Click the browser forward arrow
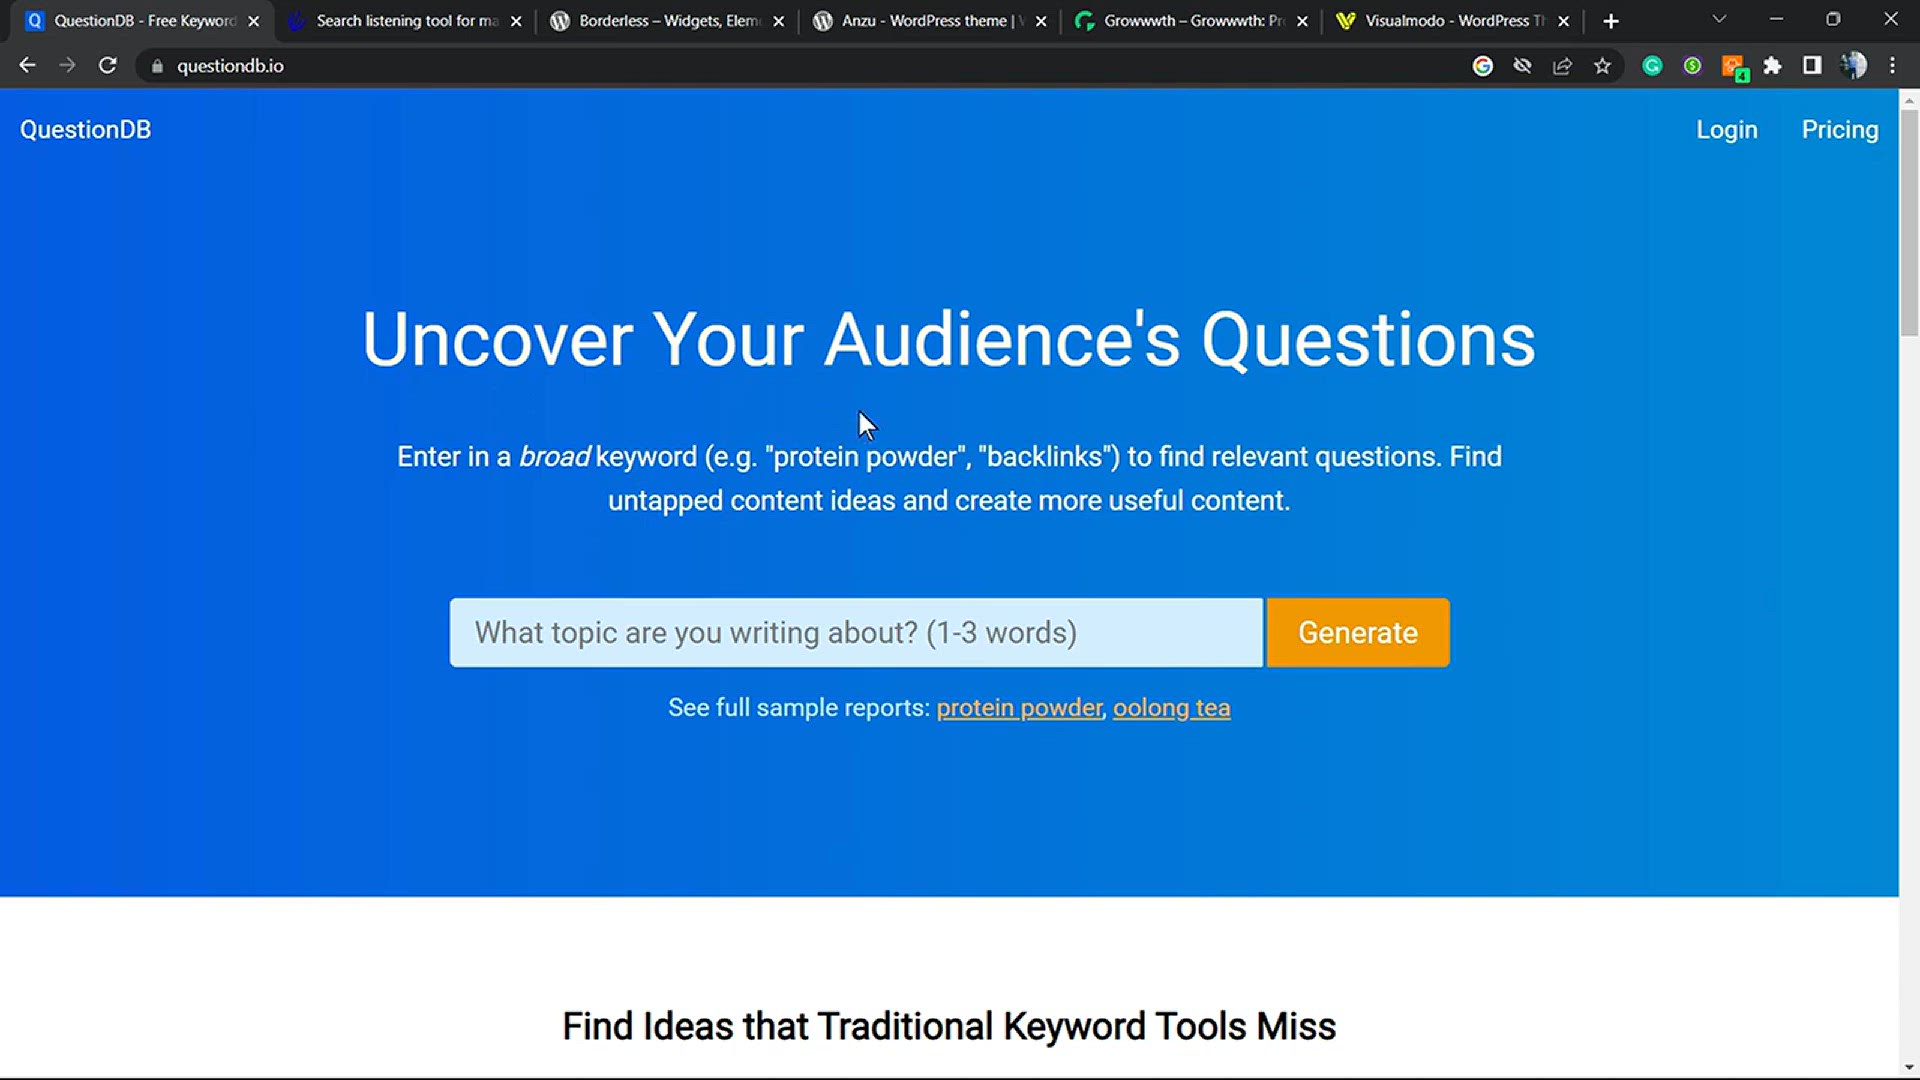Screen dimensions: 1920x1080 click(x=67, y=66)
